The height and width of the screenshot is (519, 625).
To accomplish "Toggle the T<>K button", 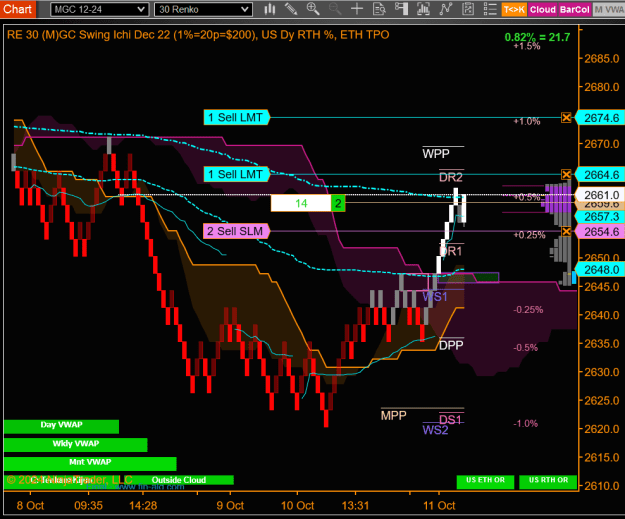I will tap(514, 10).
